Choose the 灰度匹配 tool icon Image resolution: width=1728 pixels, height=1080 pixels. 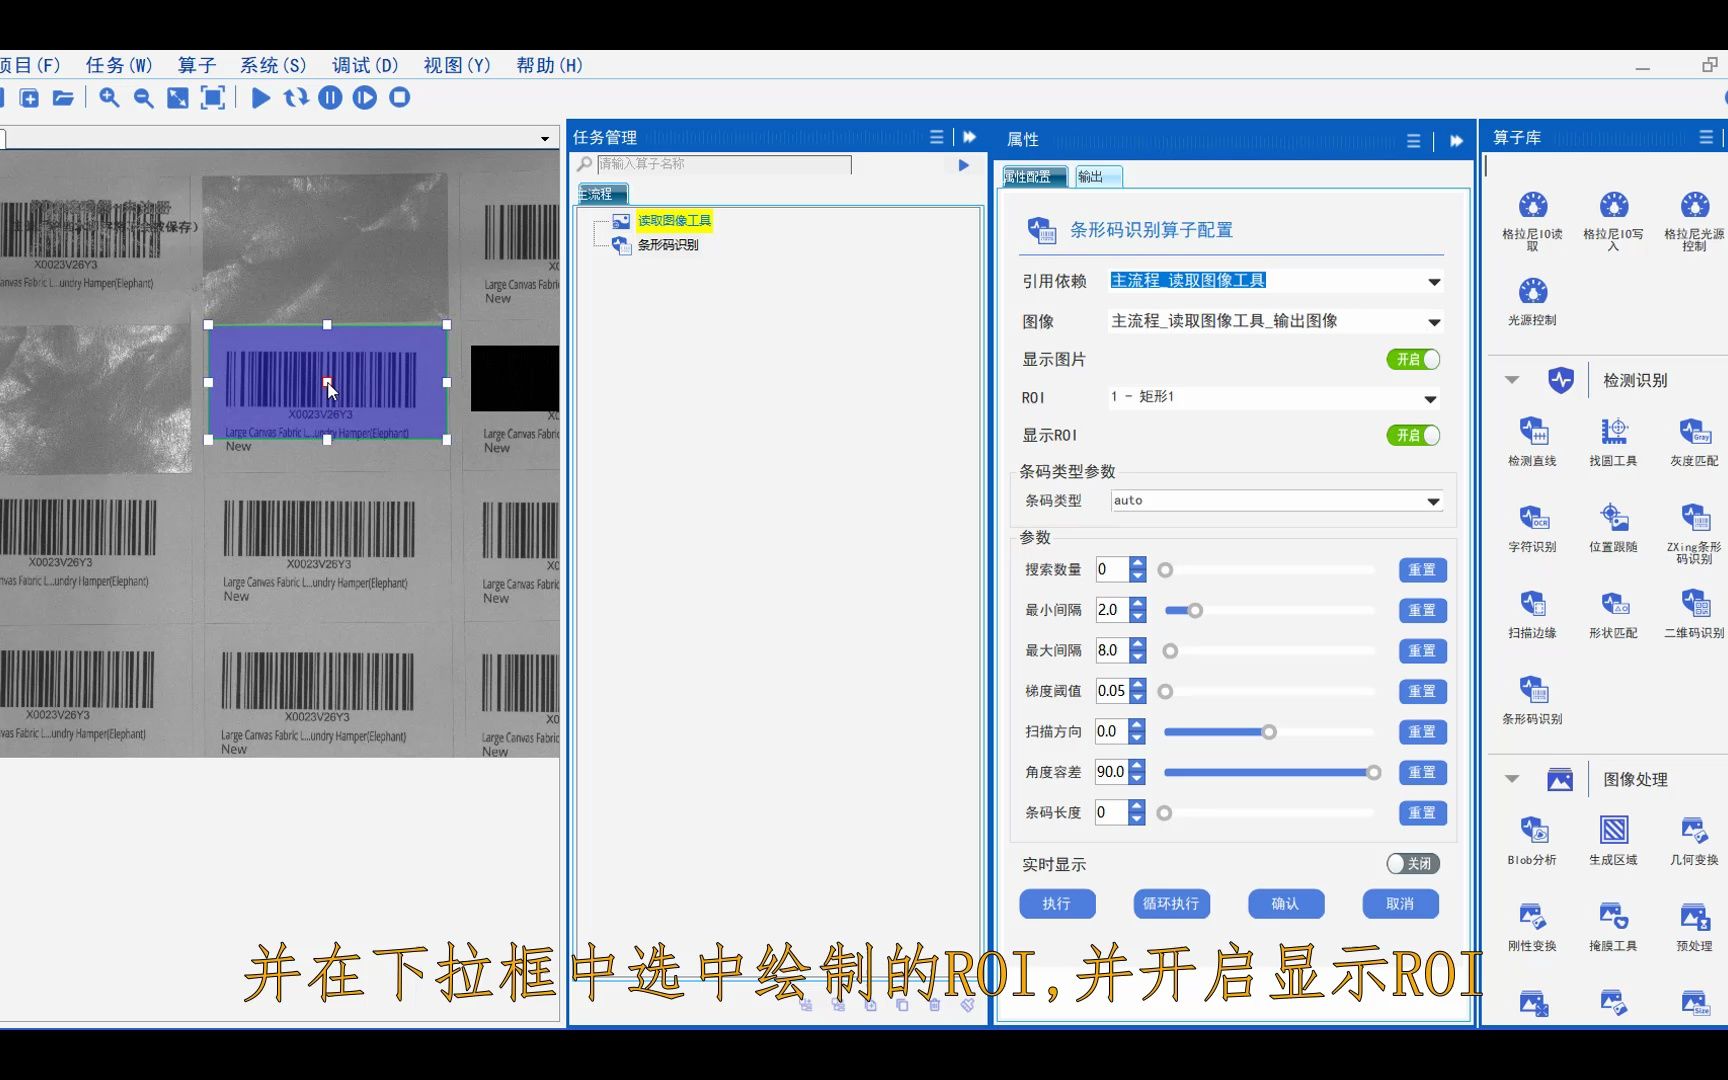click(1694, 432)
